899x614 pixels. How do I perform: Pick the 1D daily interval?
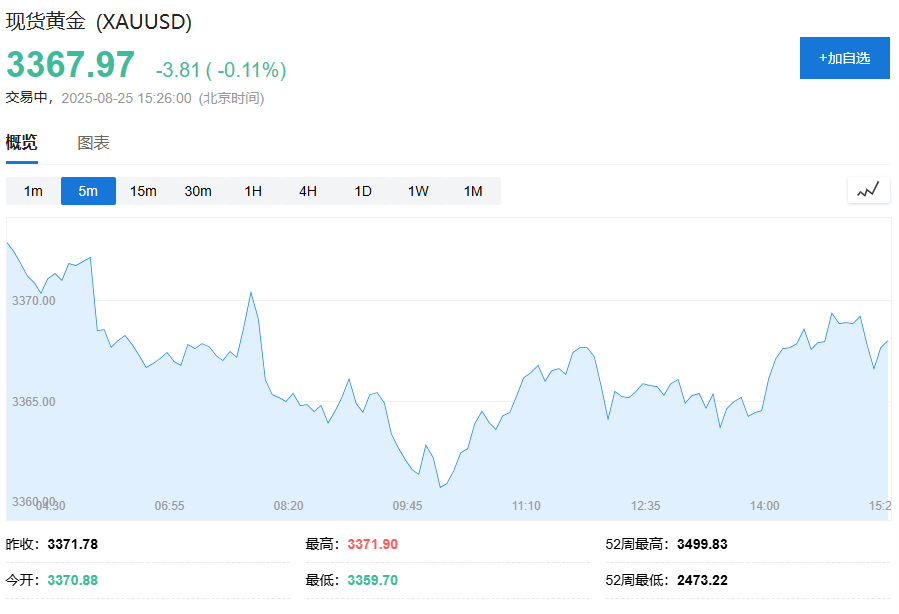363,191
